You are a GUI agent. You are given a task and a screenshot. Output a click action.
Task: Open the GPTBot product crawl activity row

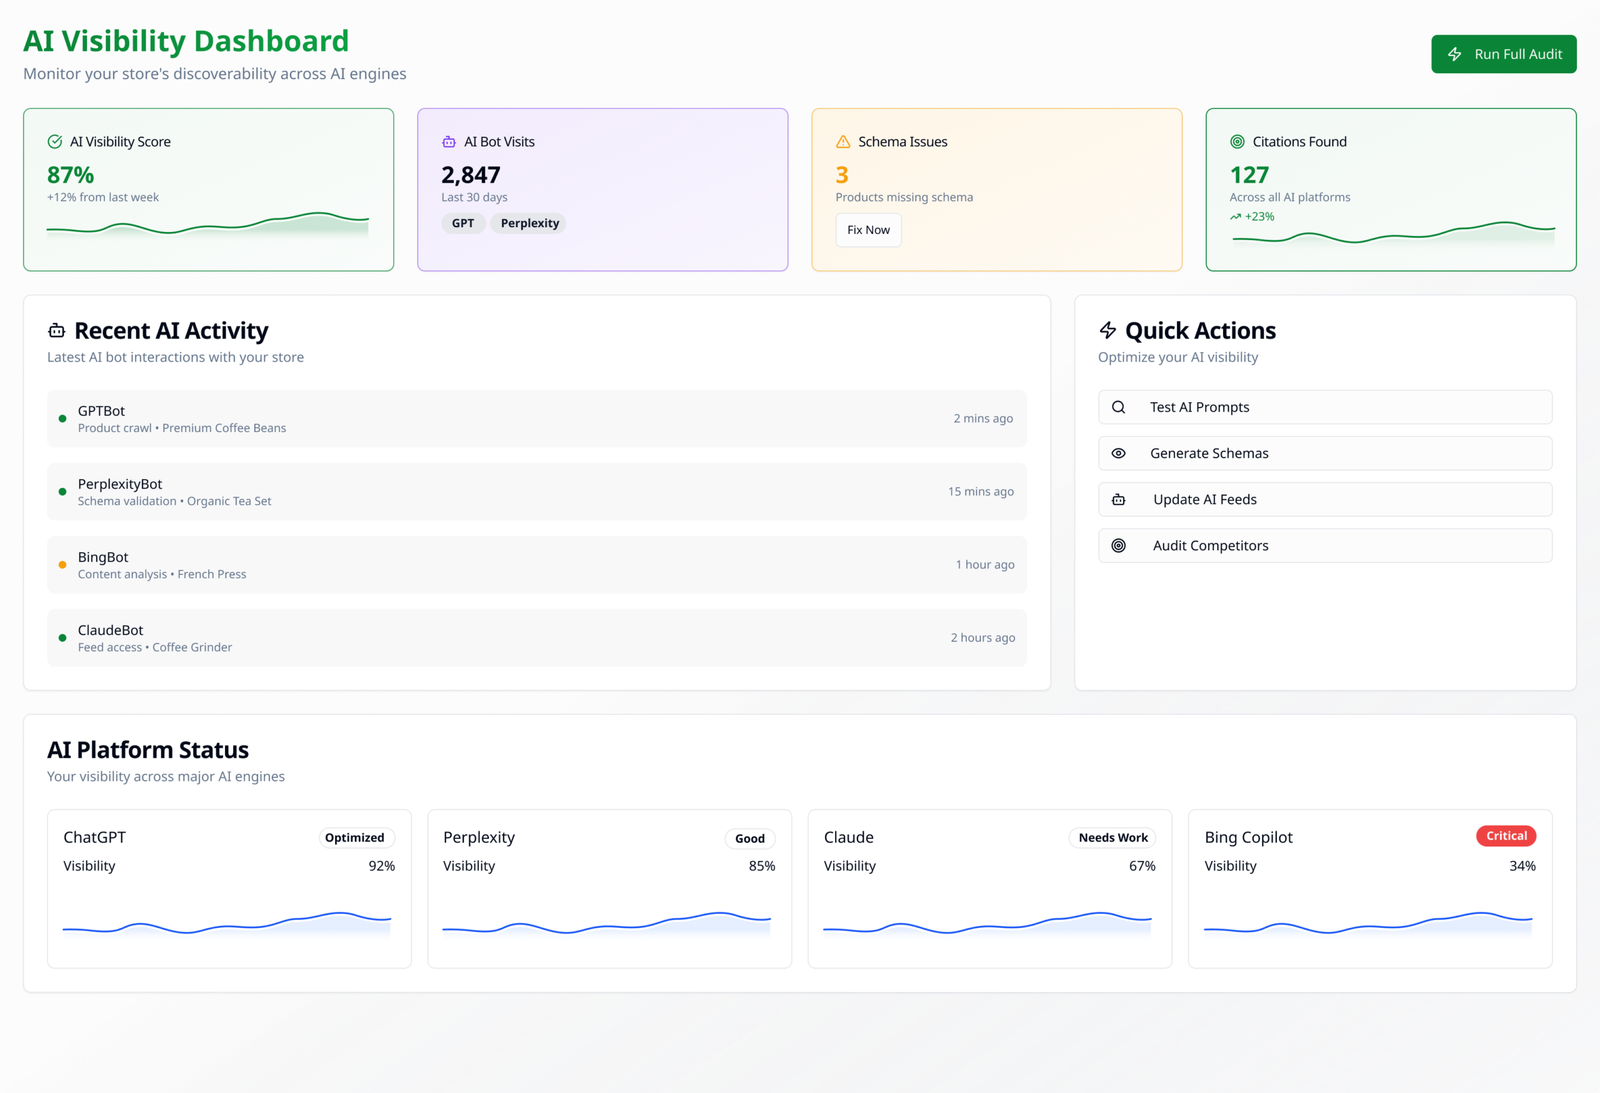tap(536, 418)
